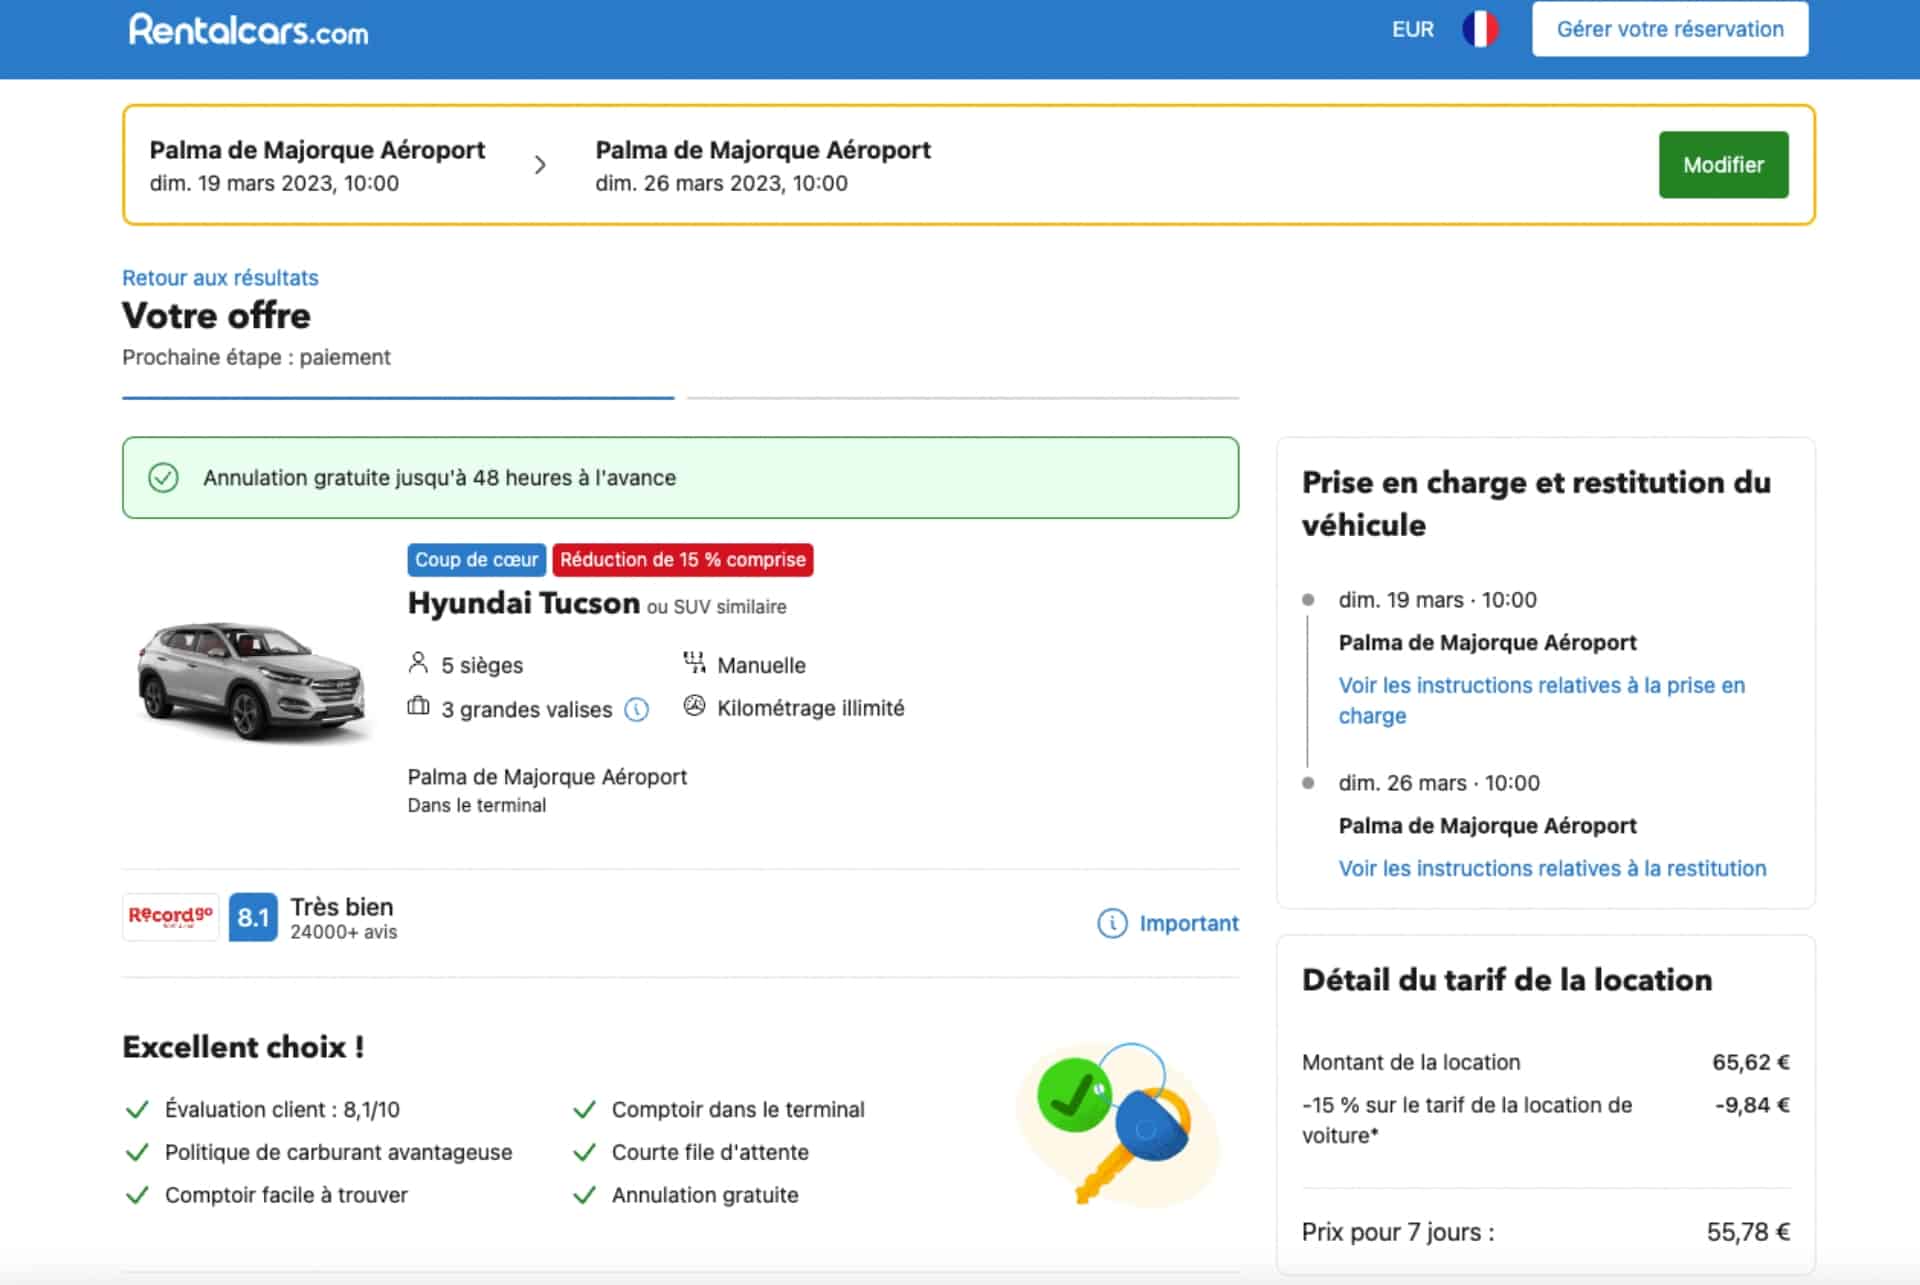The width and height of the screenshot is (1920, 1285).
Task: Click checkmark beside Comptoir facile à trouver
Action: pos(137,1195)
